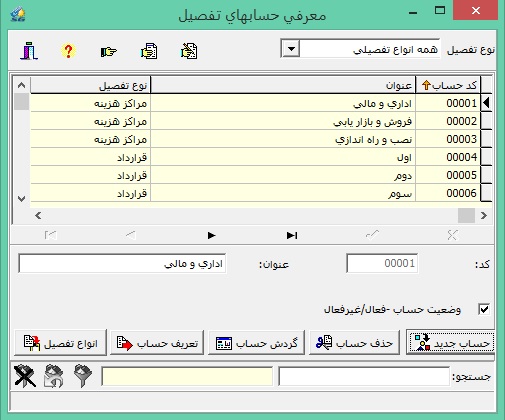Click the filter funnel icon
505x420 pixels.
tap(83, 376)
